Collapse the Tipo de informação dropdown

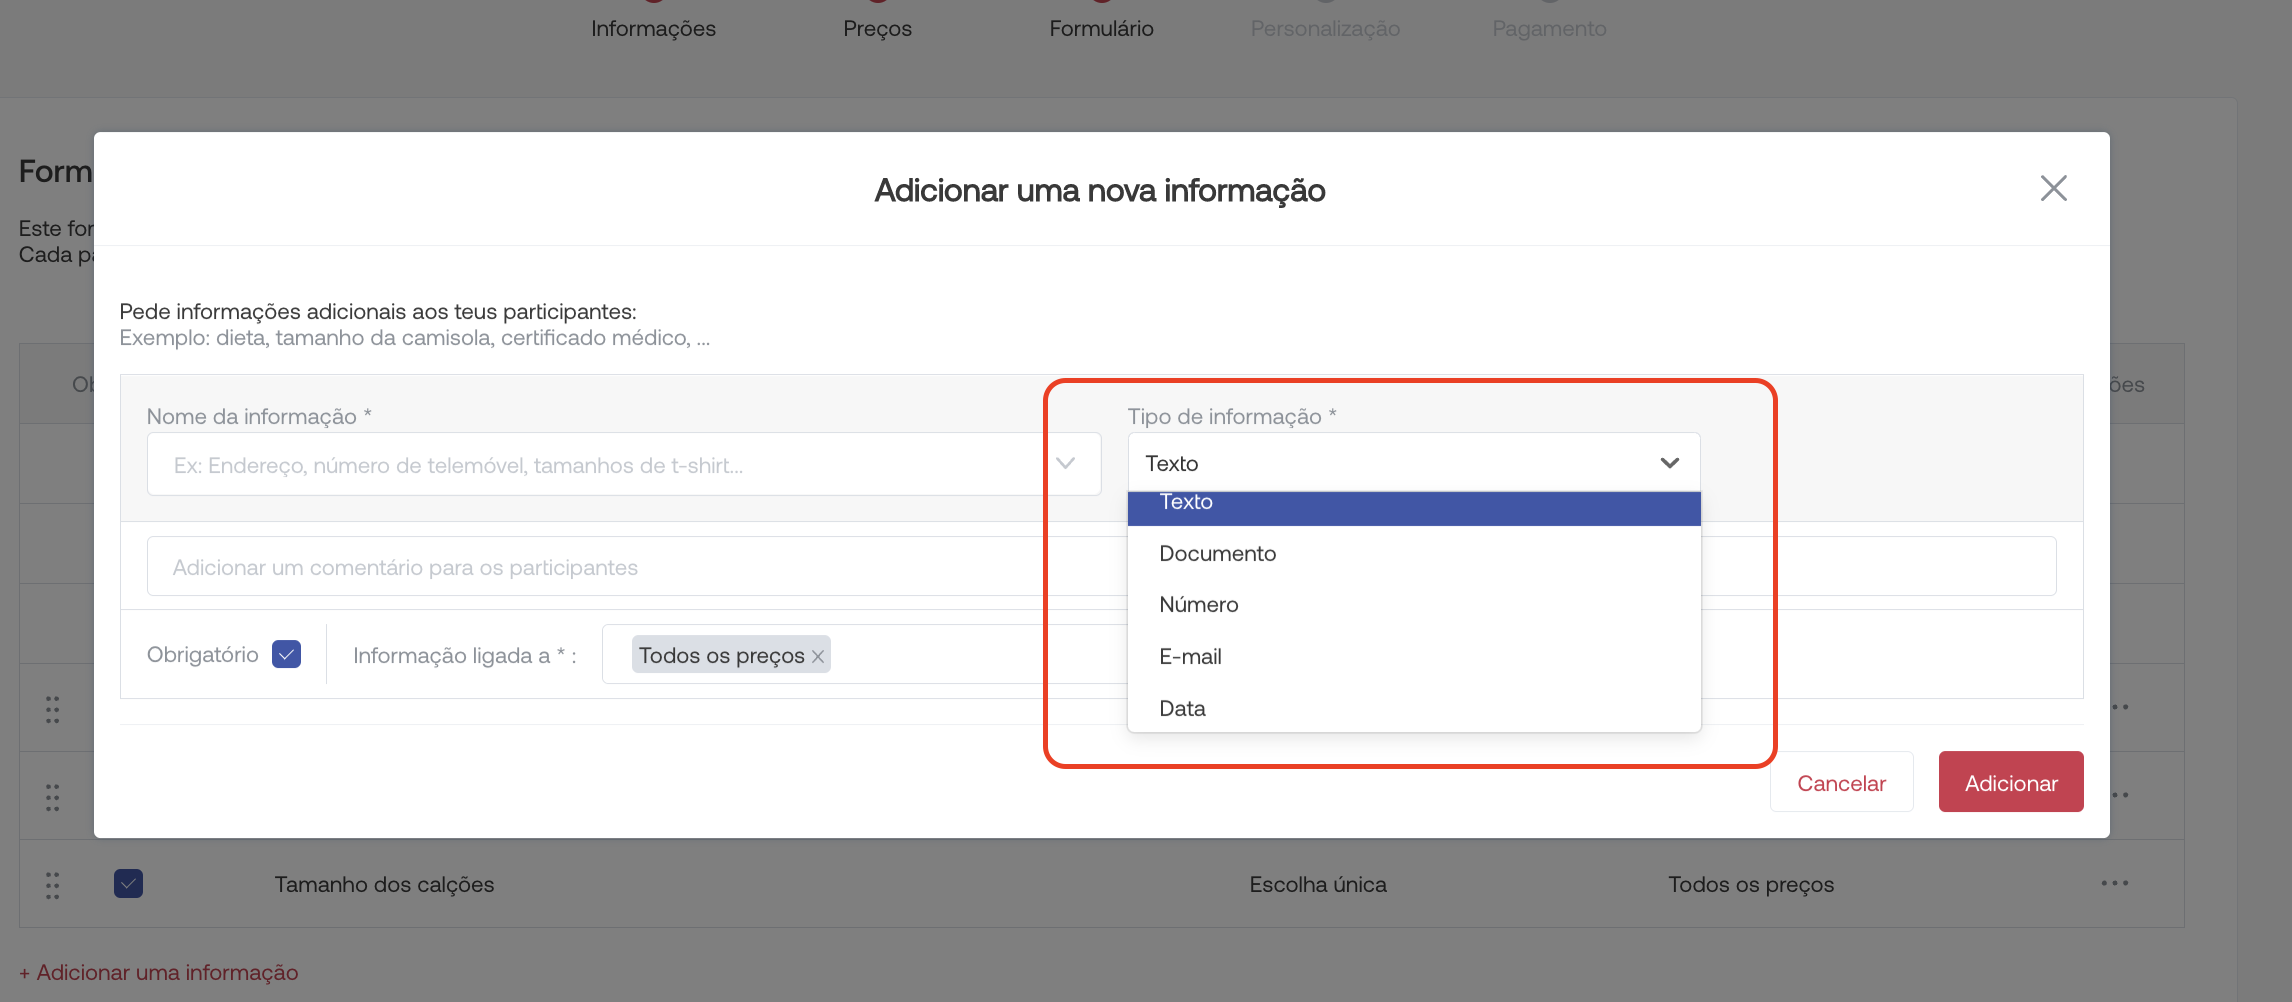point(1668,463)
